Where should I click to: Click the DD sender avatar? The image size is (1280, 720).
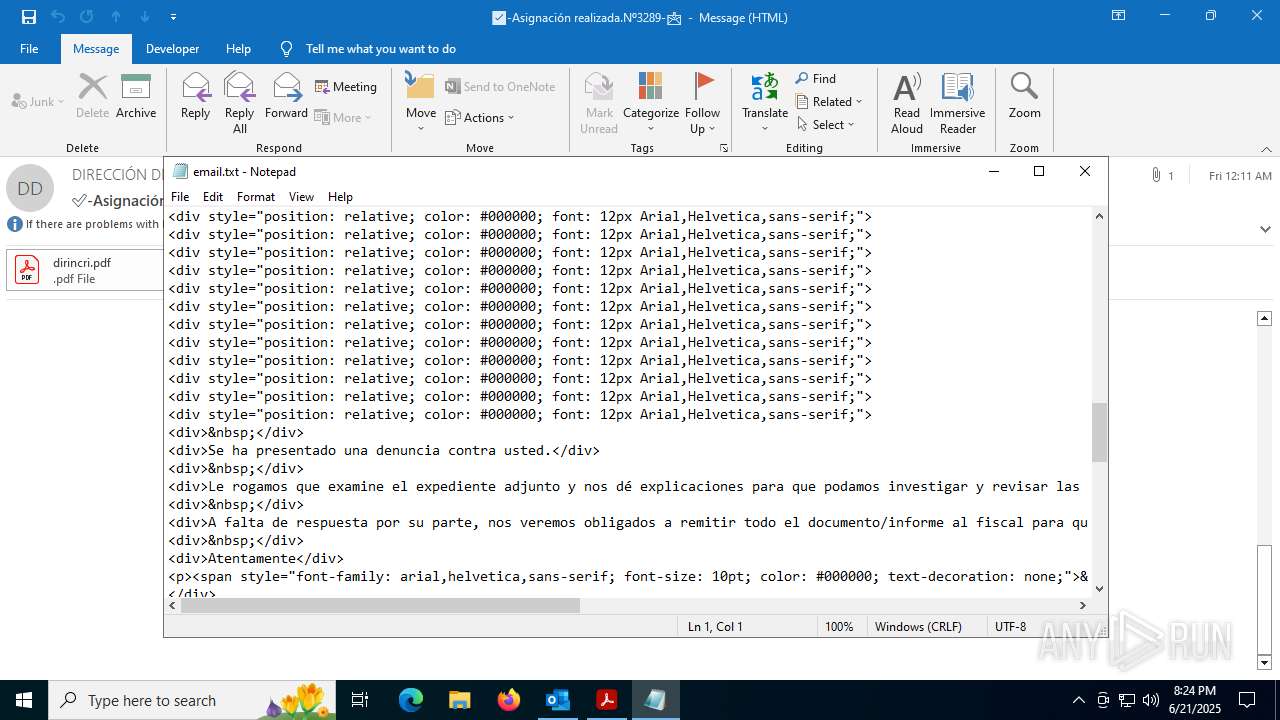click(x=30, y=188)
